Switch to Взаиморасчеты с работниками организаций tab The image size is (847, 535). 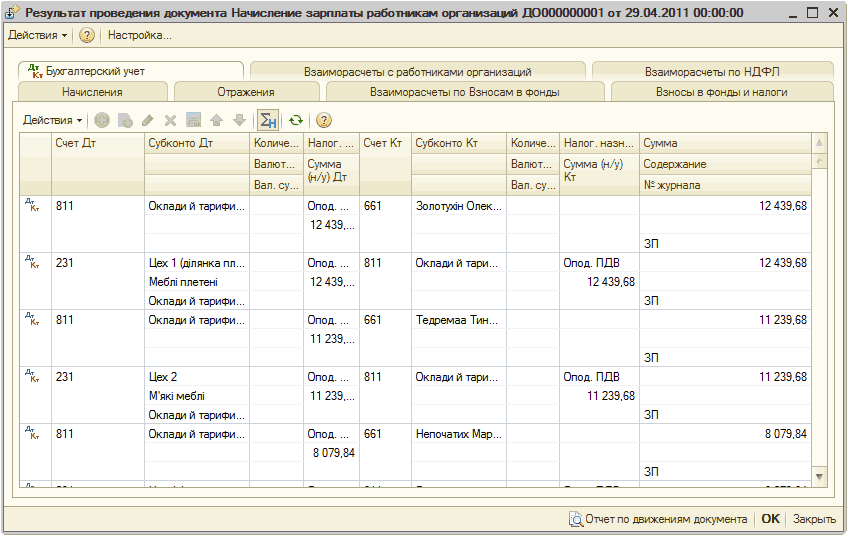click(418, 71)
